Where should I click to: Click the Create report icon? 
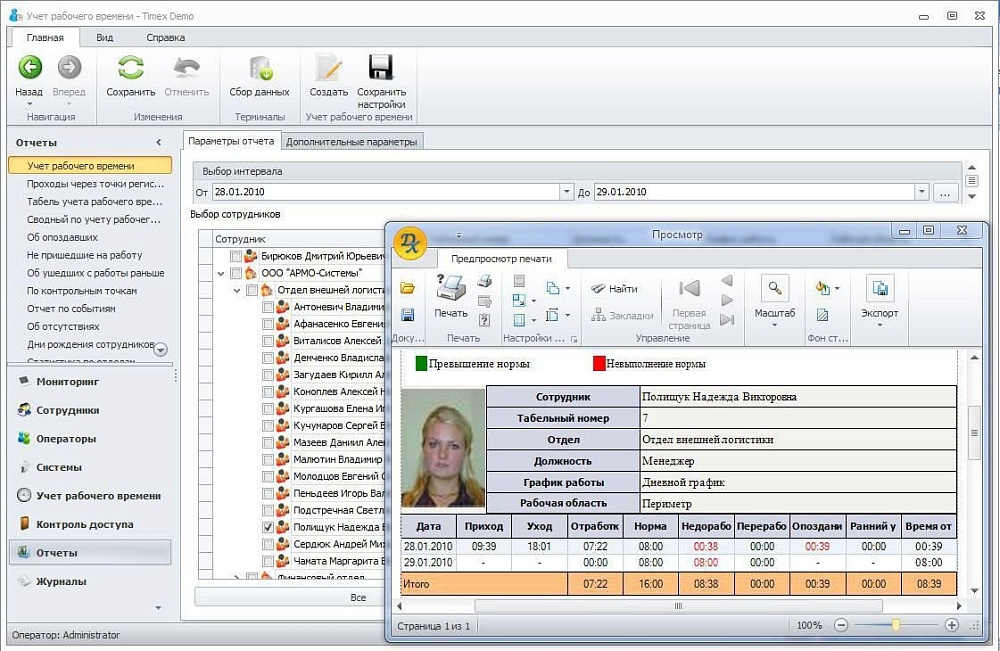[x=328, y=68]
